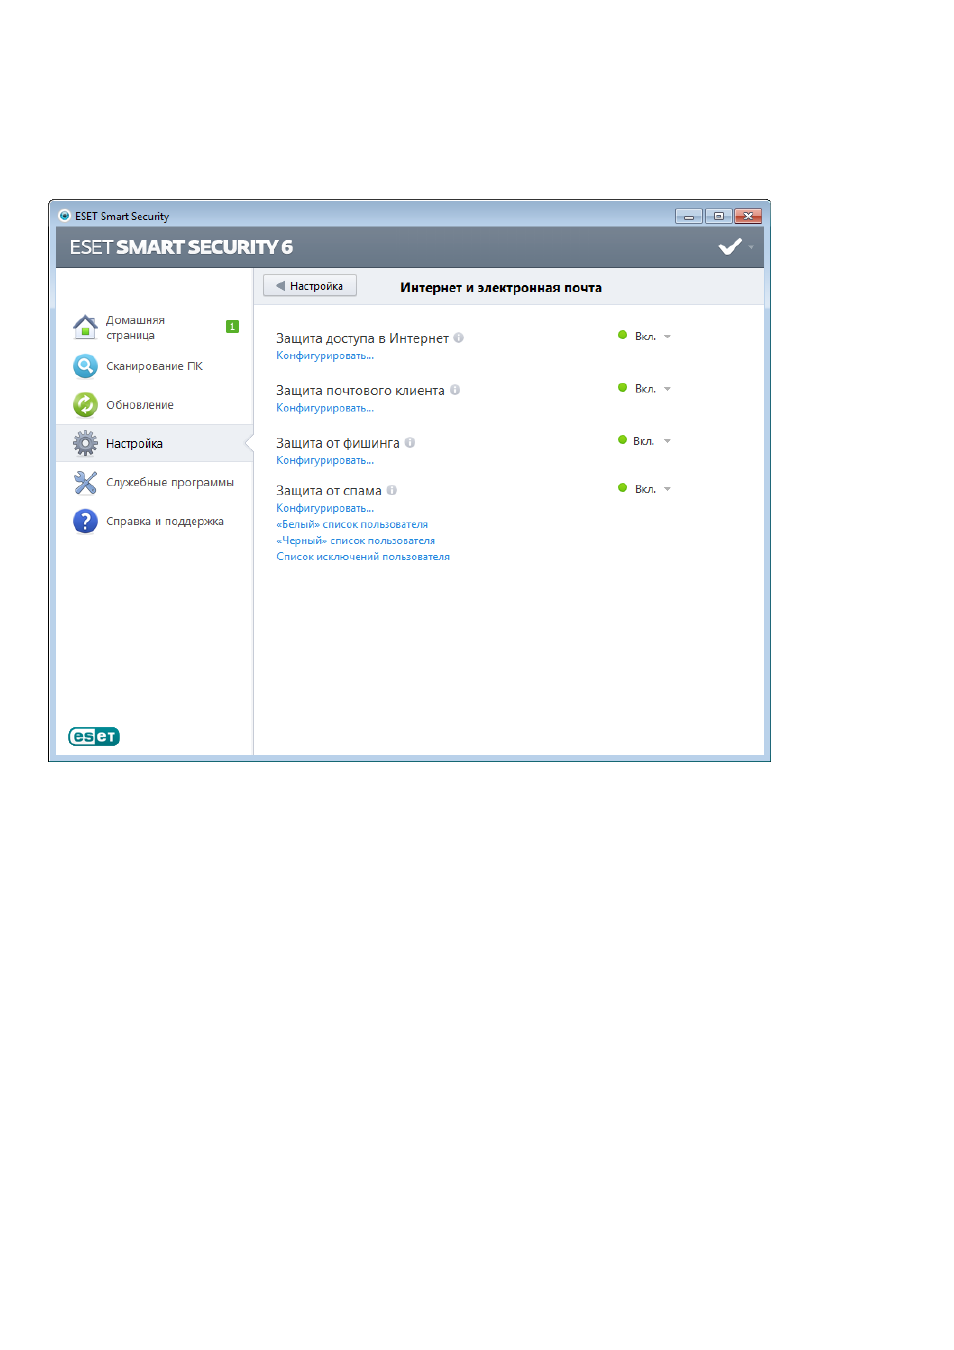
Task: Open «Черный» список пользователя link
Action: click(356, 540)
